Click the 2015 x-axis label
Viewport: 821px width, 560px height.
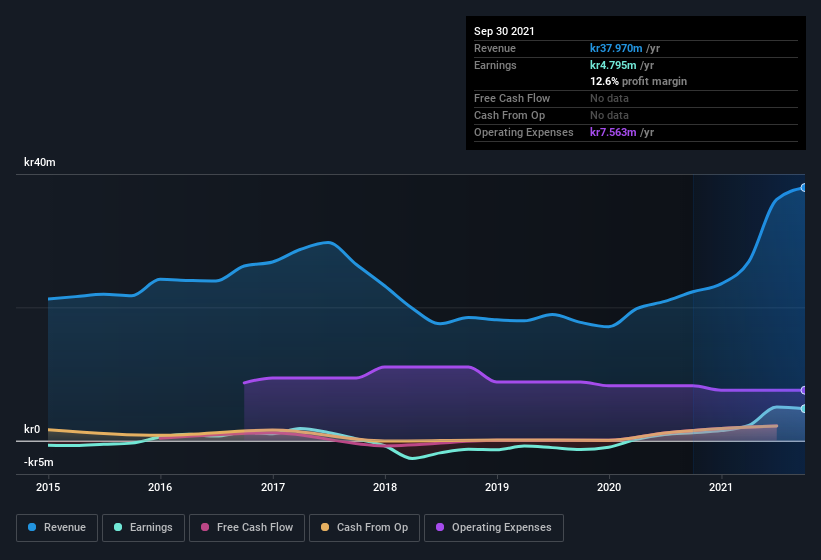pyautogui.click(x=48, y=487)
